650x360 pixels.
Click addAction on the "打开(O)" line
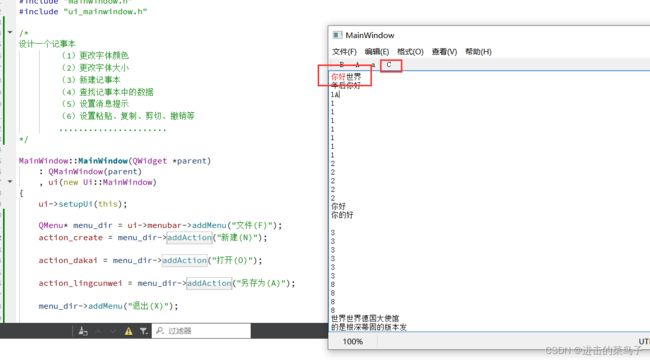pos(184,260)
